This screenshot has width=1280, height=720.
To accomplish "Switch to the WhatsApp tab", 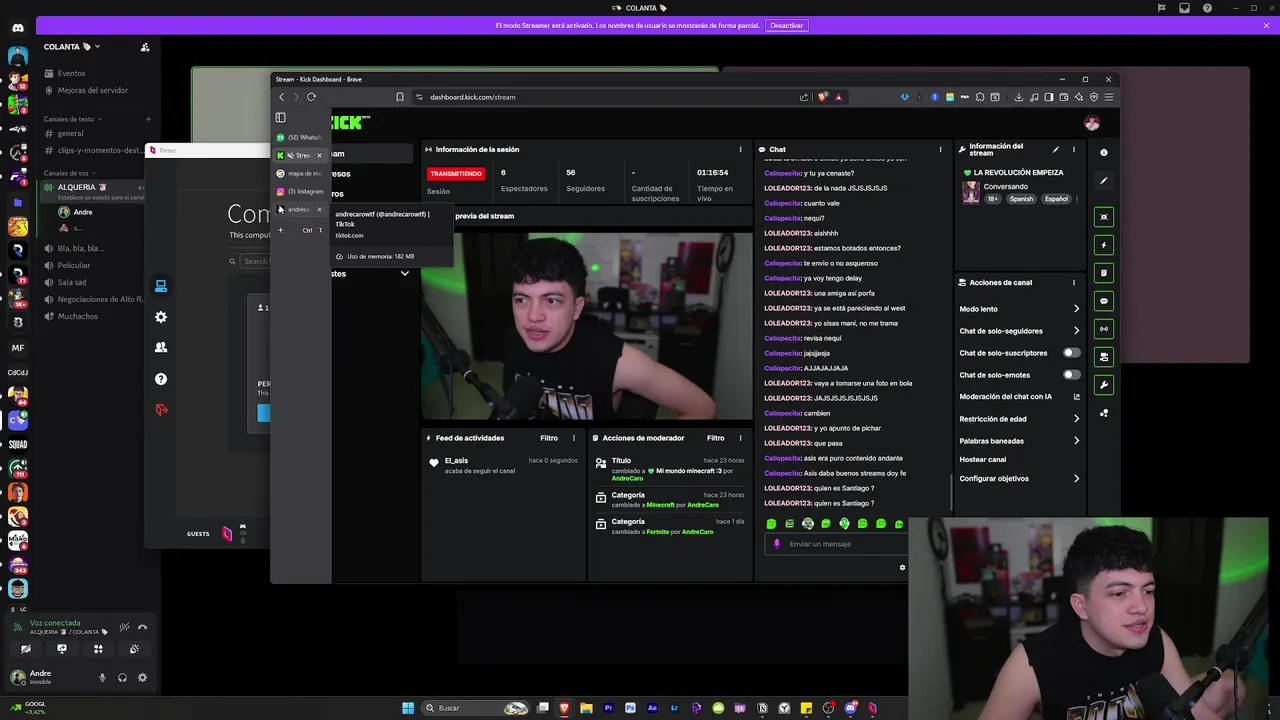I will pos(301,137).
